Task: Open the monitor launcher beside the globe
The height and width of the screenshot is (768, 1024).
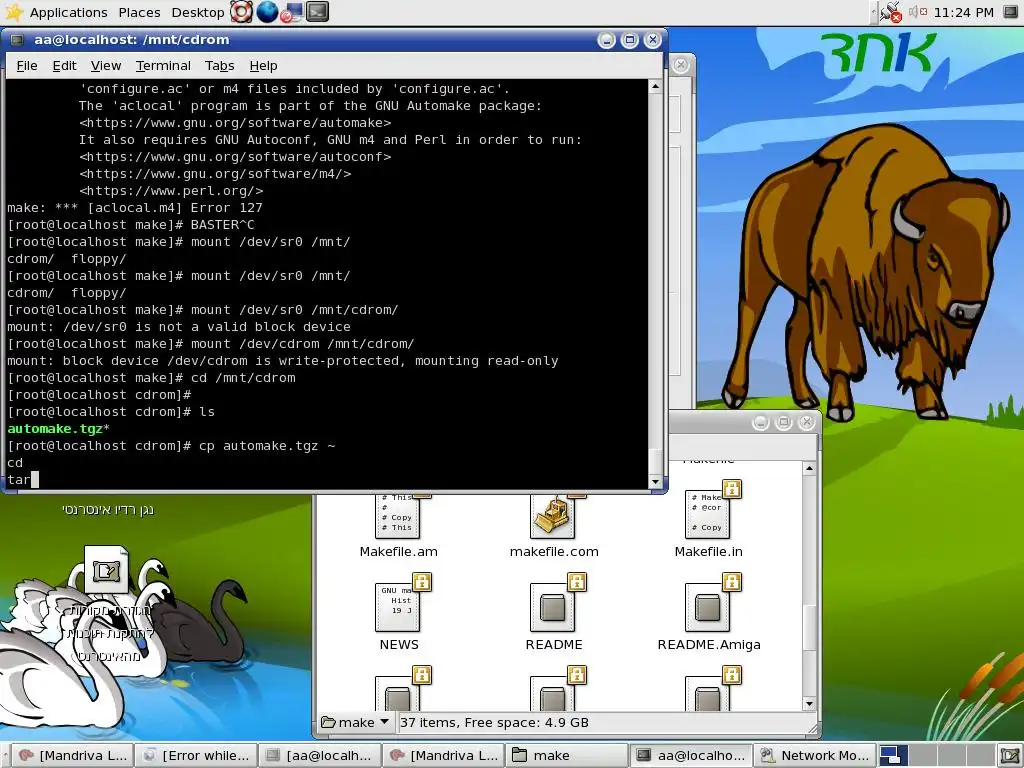Action: pyautogui.click(x=291, y=12)
